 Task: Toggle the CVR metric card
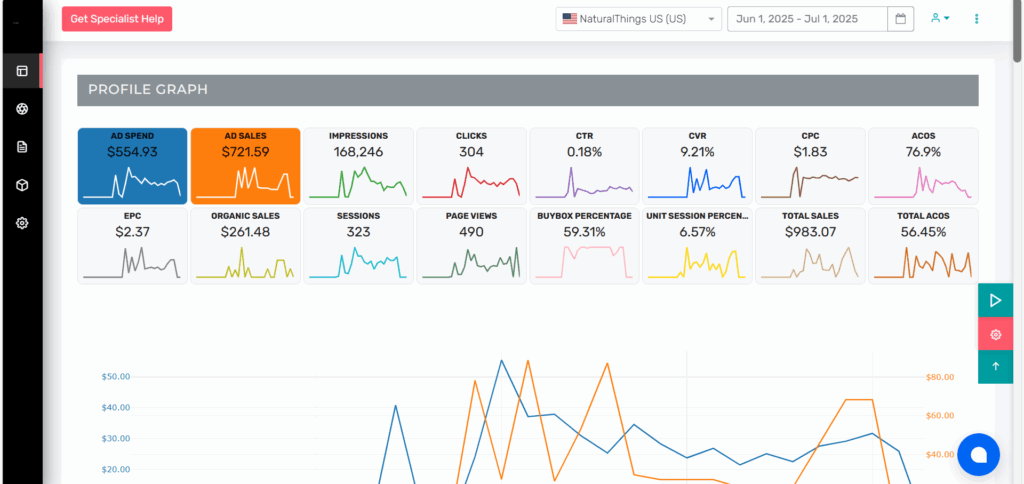coord(697,166)
